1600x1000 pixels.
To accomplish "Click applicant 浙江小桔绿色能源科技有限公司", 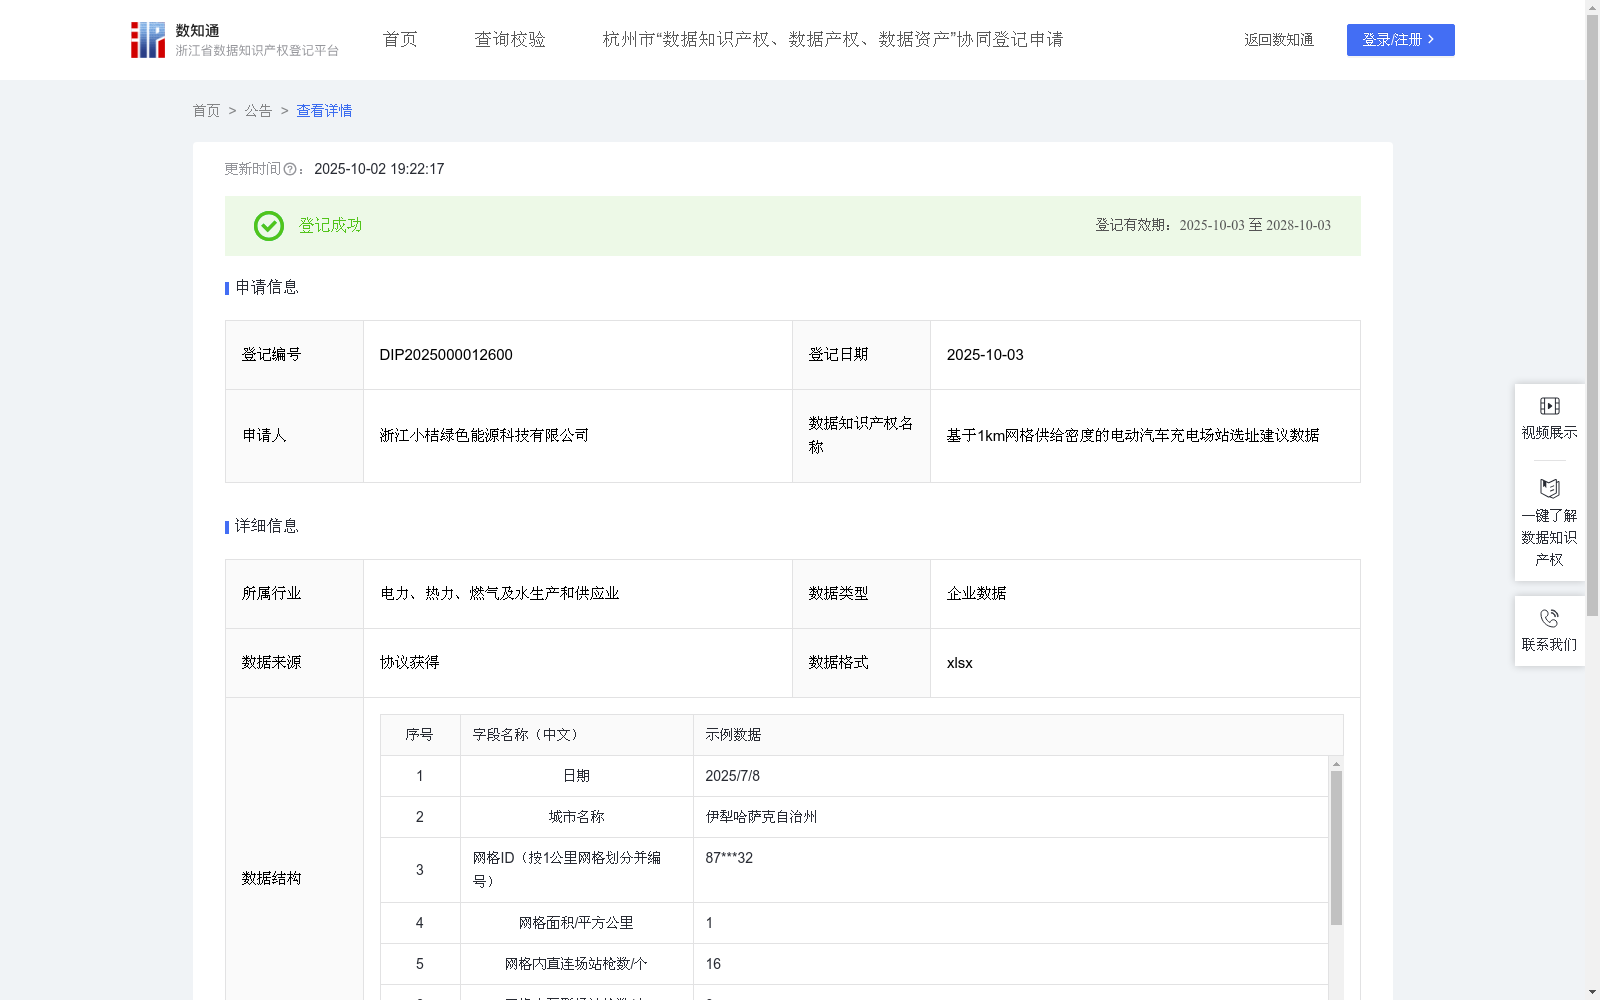I will [484, 436].
